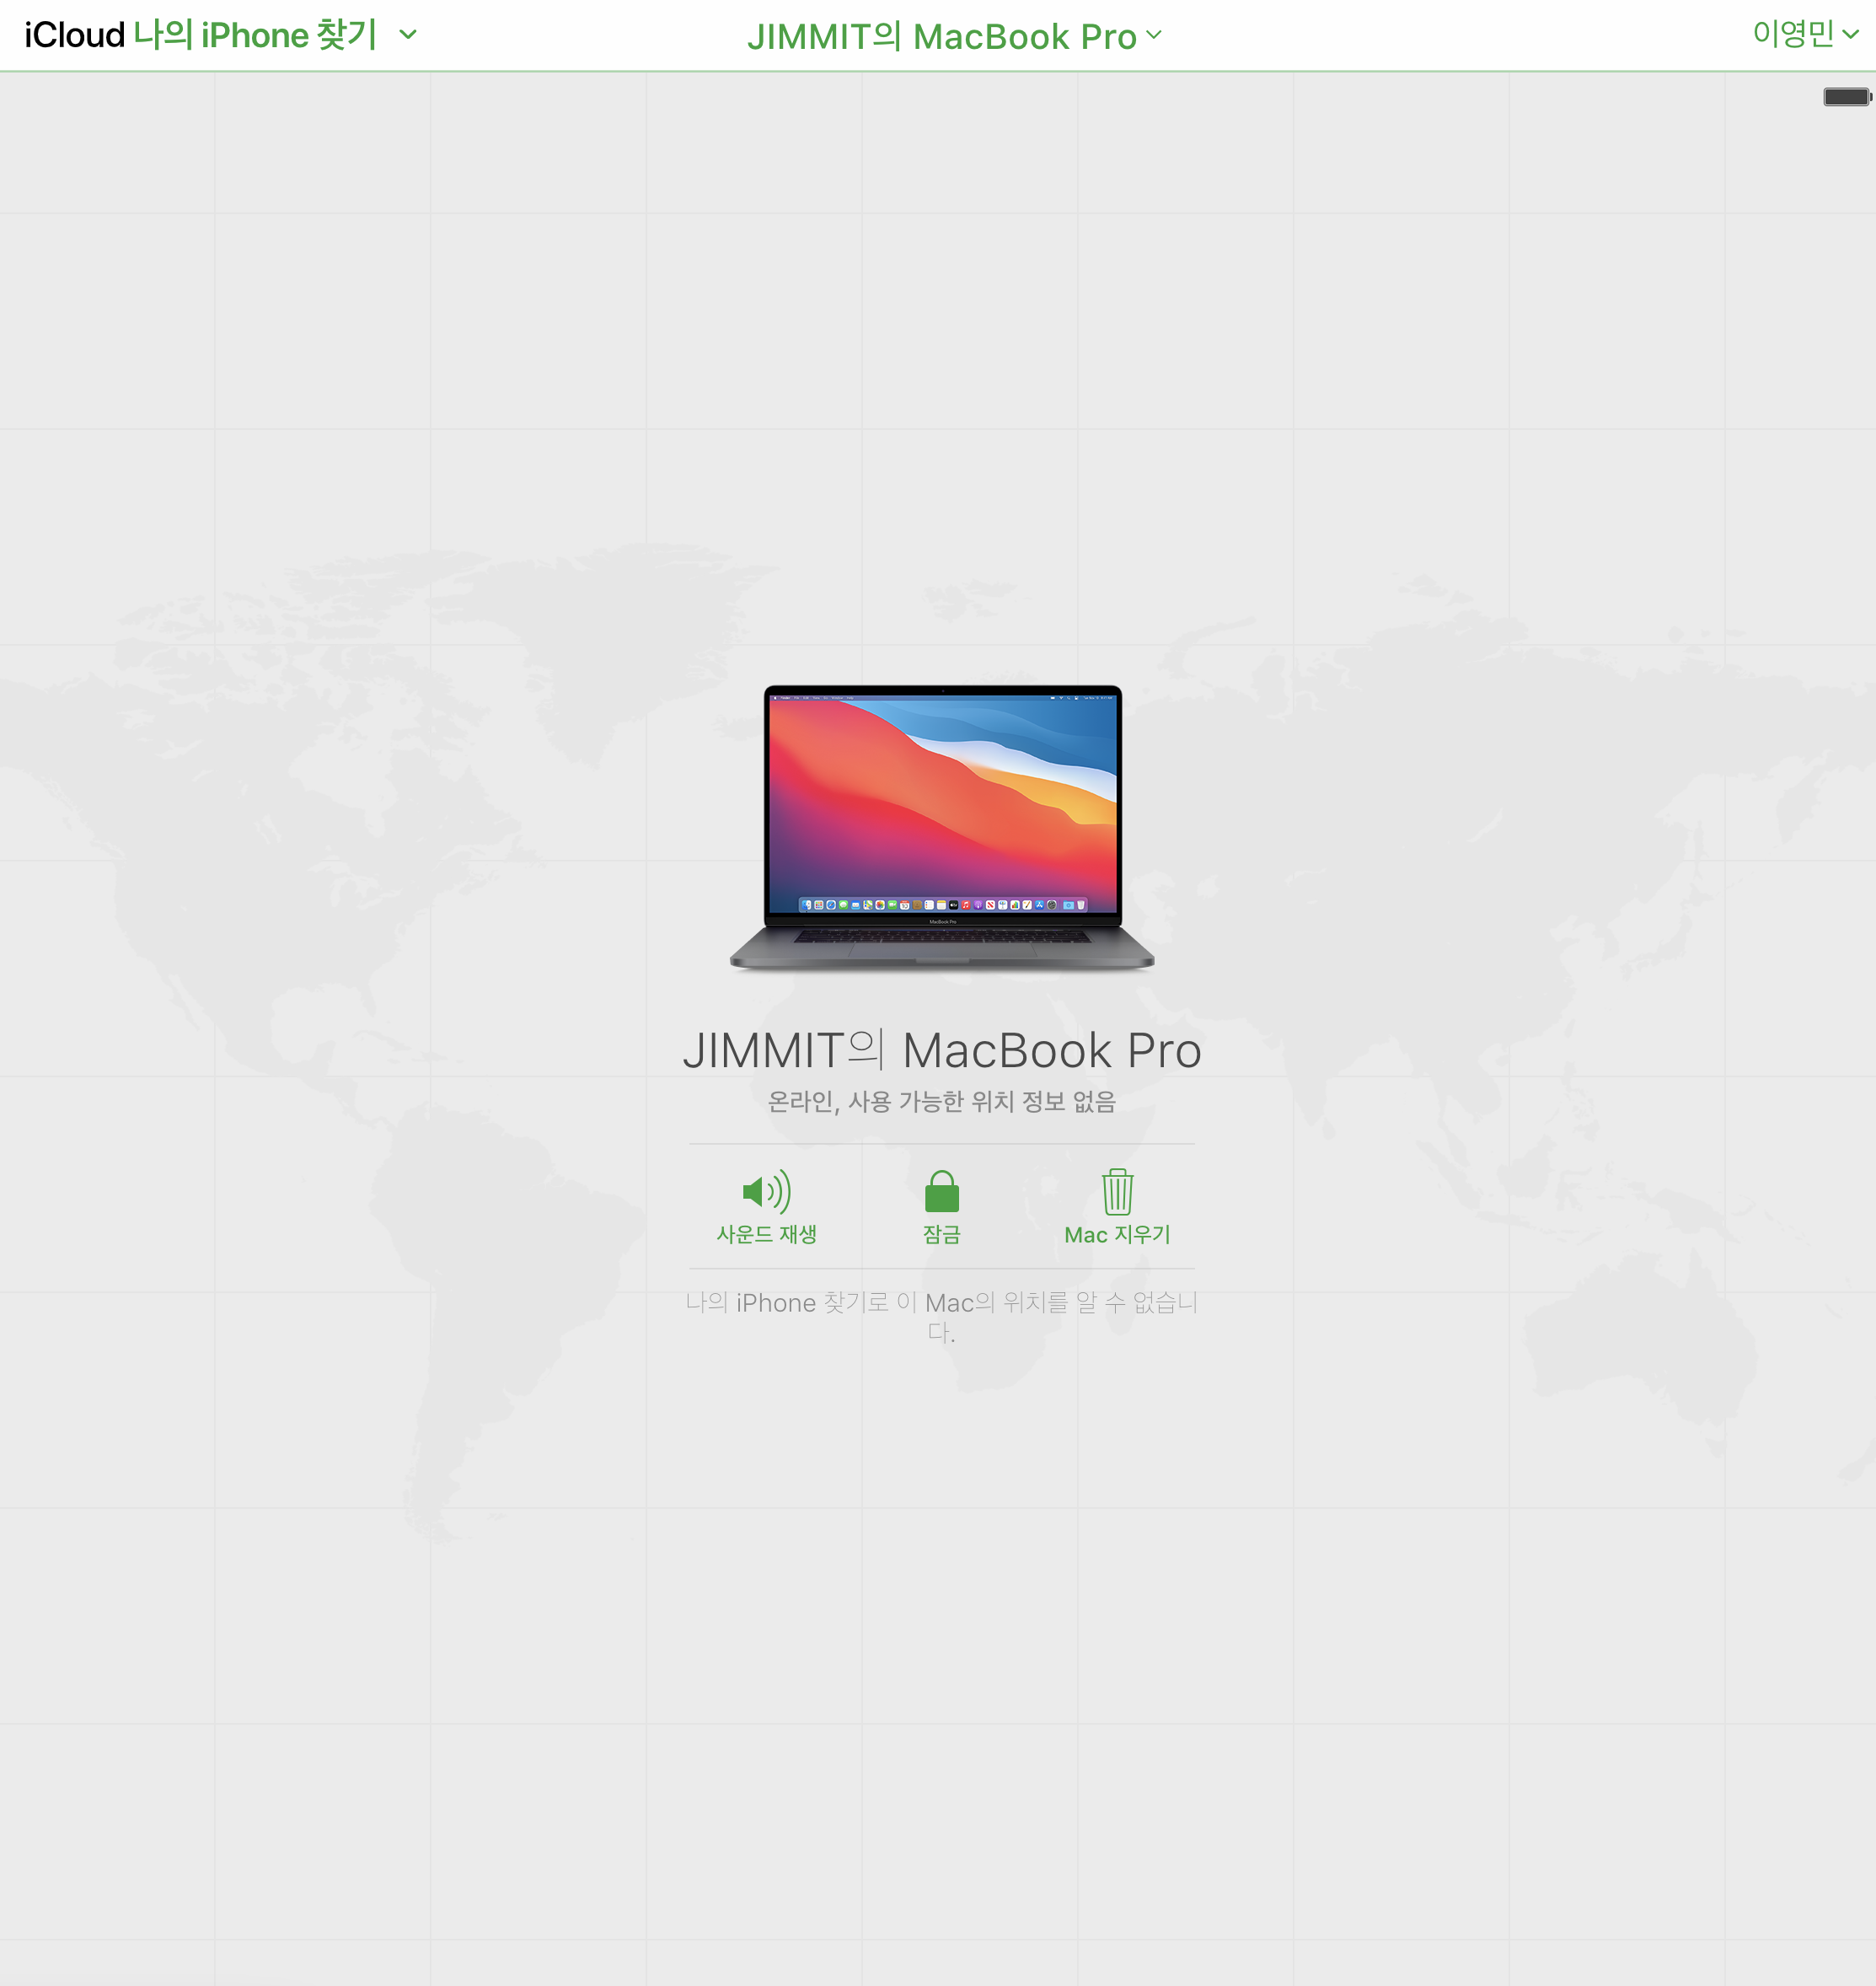The height and width of the screenshot is (1986, 1876).
Task: Click chevron next to 이영민
Action: point(1851,34)
